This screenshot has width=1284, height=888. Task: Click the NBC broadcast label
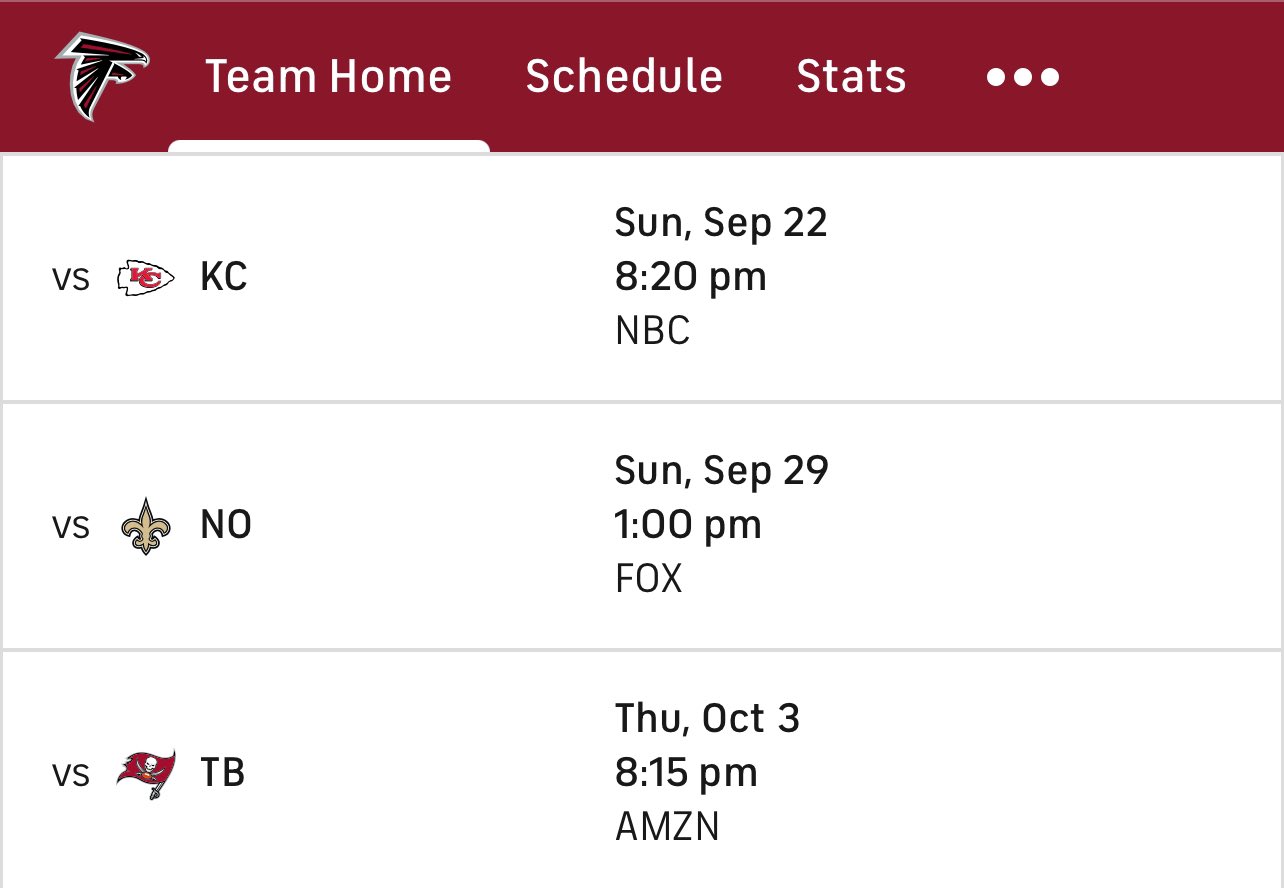pyautogui.click(x=652, y=331)
